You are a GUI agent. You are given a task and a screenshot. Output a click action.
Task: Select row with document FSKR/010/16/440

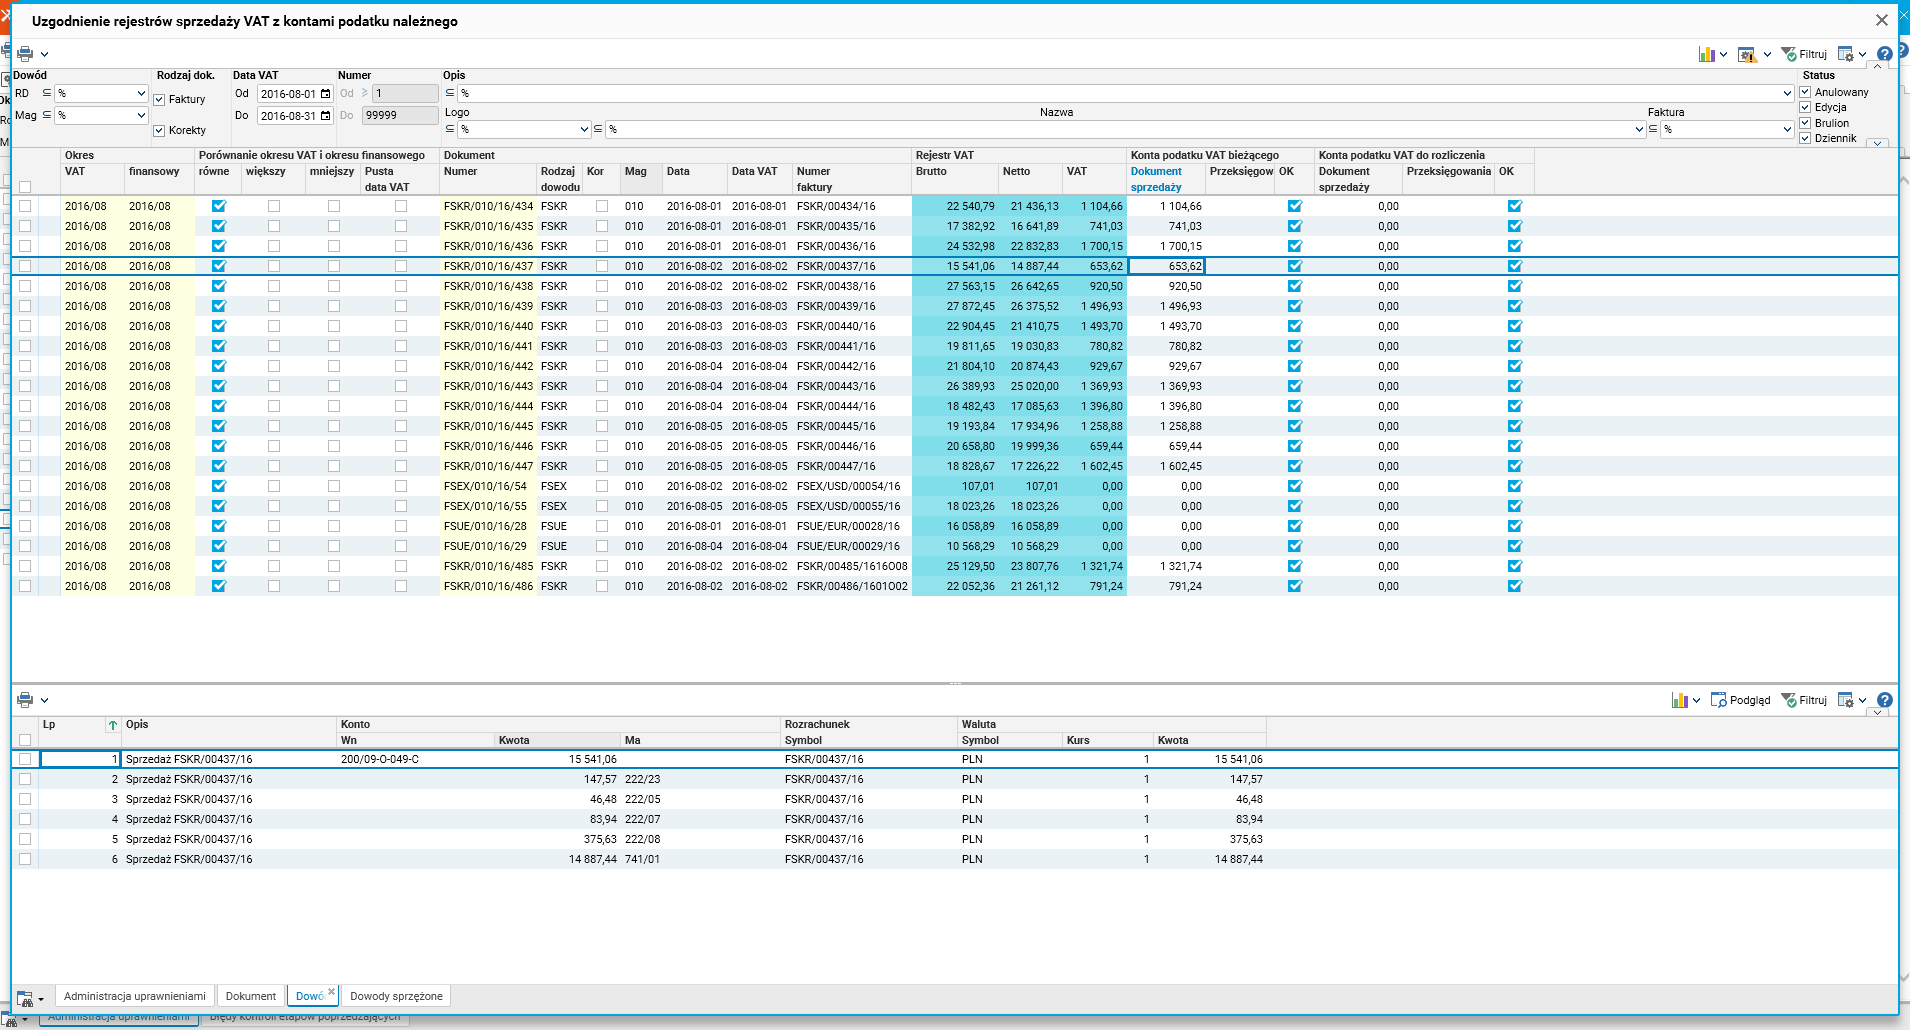488,326
